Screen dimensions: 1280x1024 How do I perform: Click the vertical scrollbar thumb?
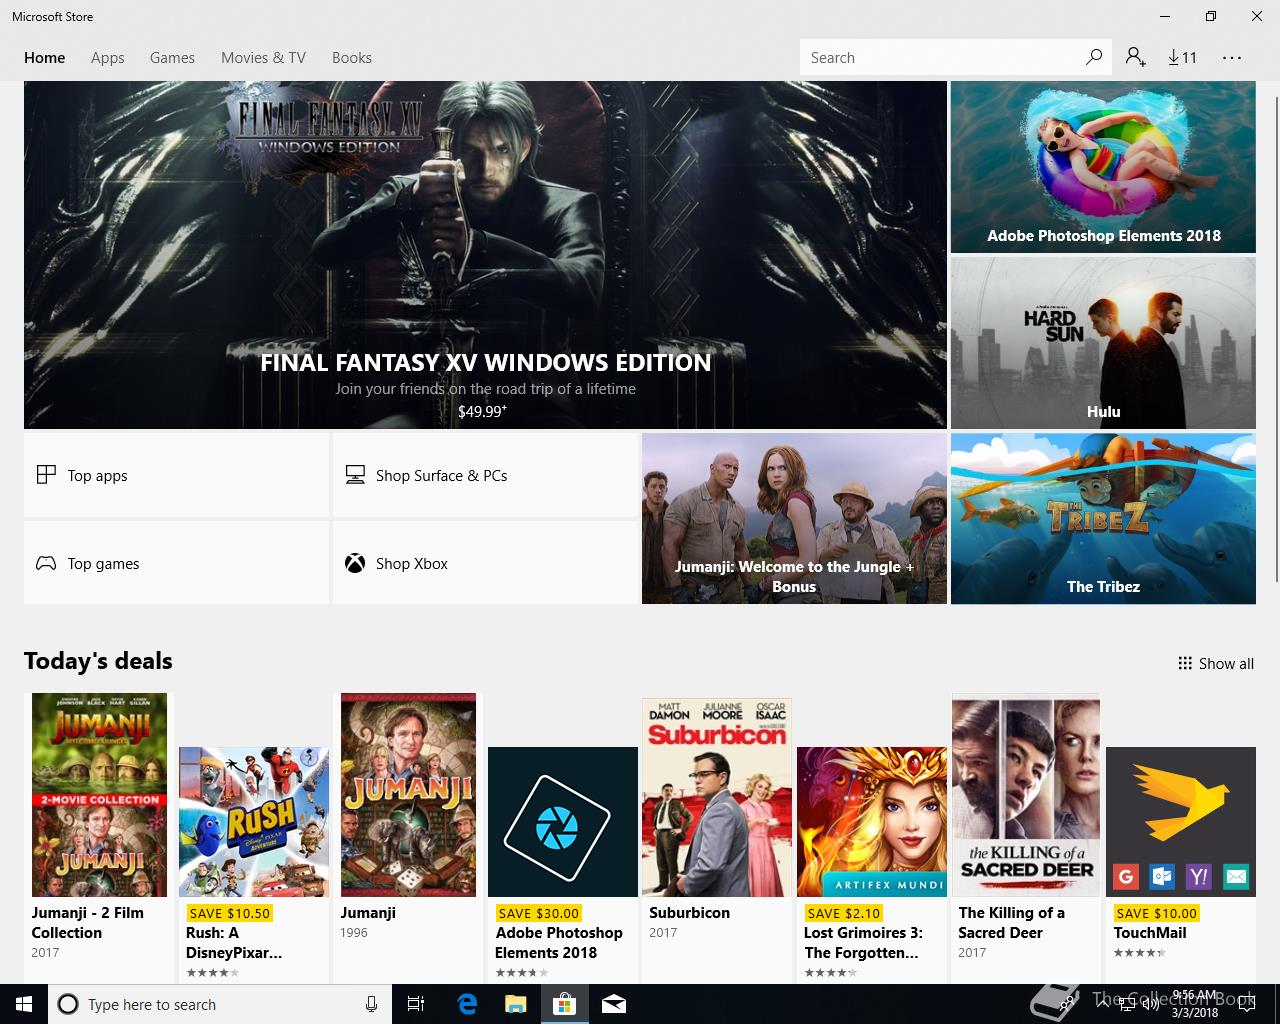coord(1276,338)
